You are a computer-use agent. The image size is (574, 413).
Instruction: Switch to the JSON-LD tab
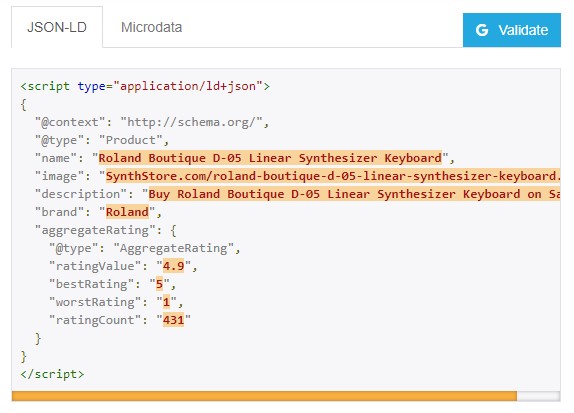(57, 27)
